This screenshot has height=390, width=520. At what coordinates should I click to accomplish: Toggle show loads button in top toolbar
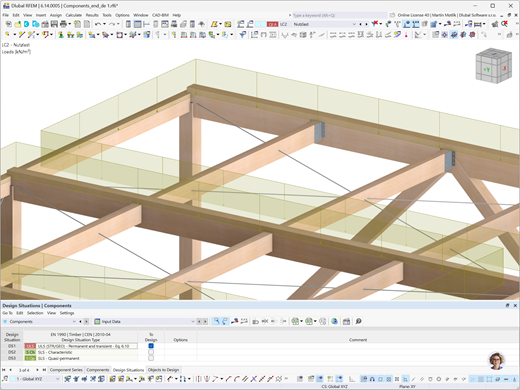pos(406,24)
